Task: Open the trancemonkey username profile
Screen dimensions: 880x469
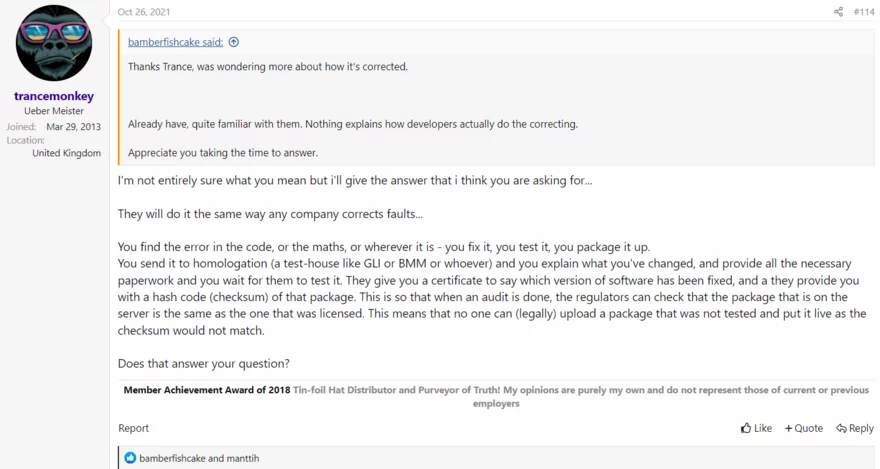Action: pos(54,96)
